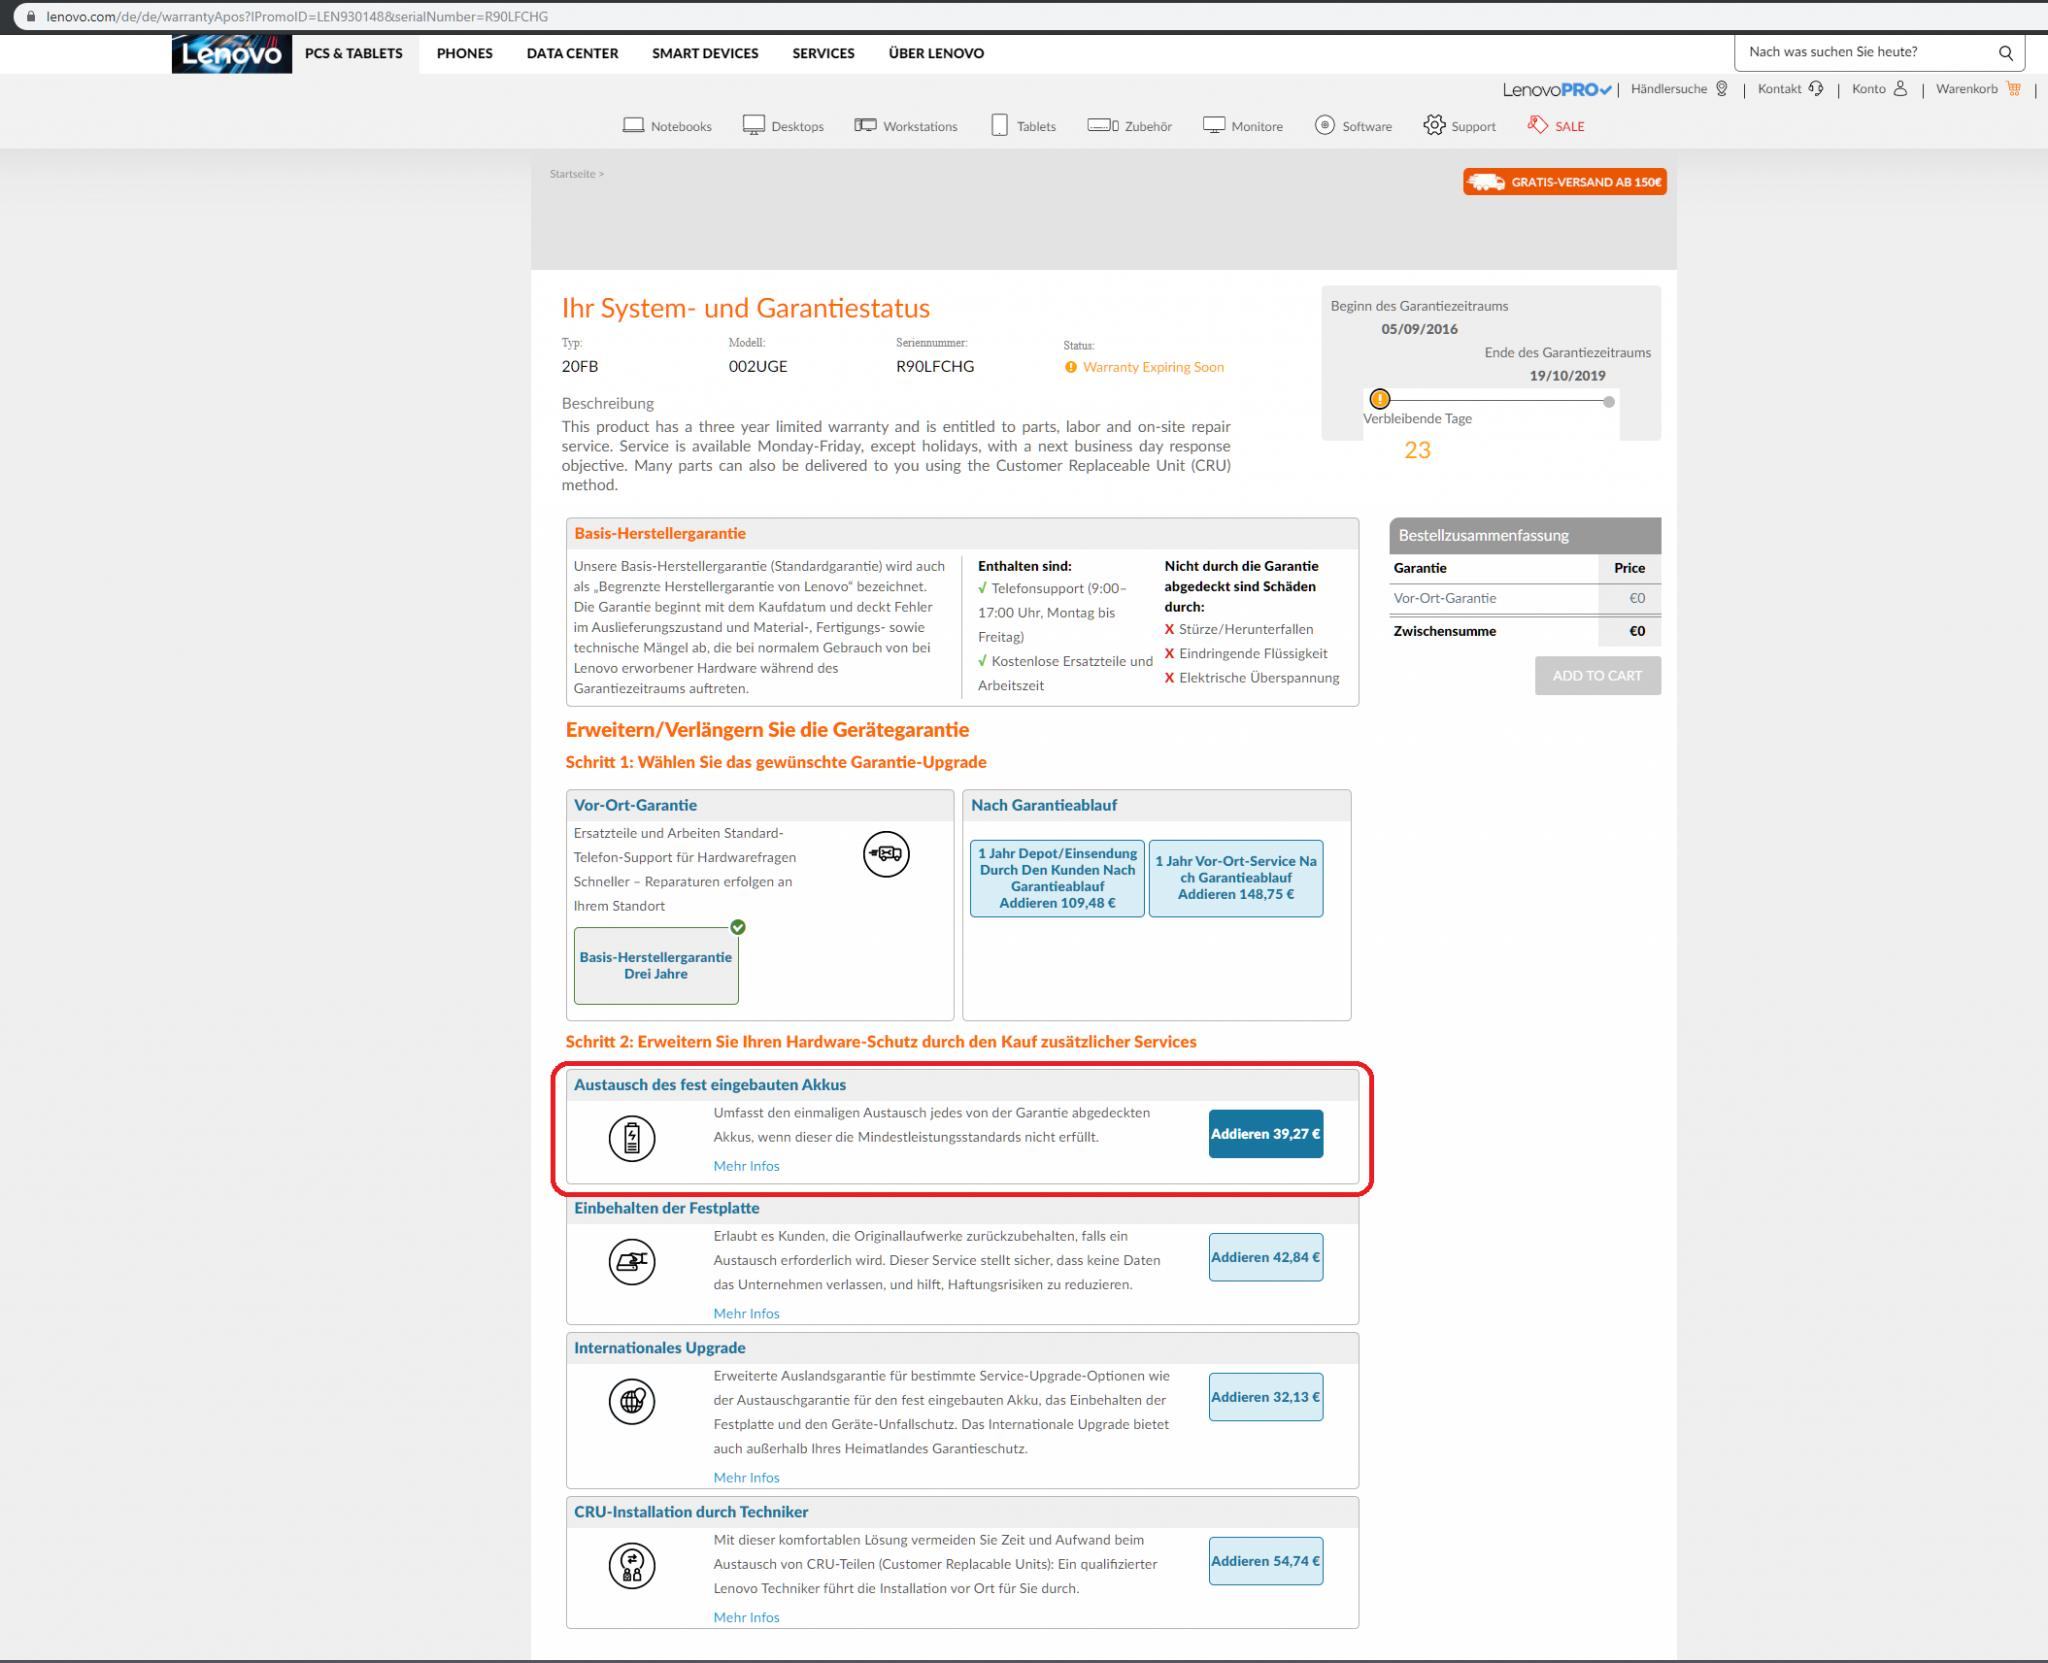Open Mehr Infos under Internationales Upgrade
Screen dimensions: 2048x1663
tap(746, 1477)
